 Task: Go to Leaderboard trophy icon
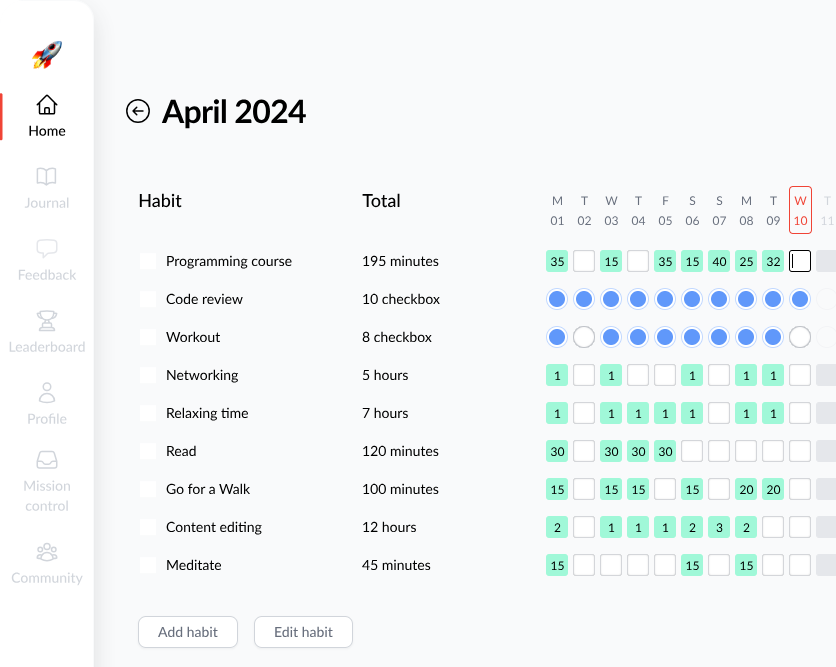pos(47,320)
